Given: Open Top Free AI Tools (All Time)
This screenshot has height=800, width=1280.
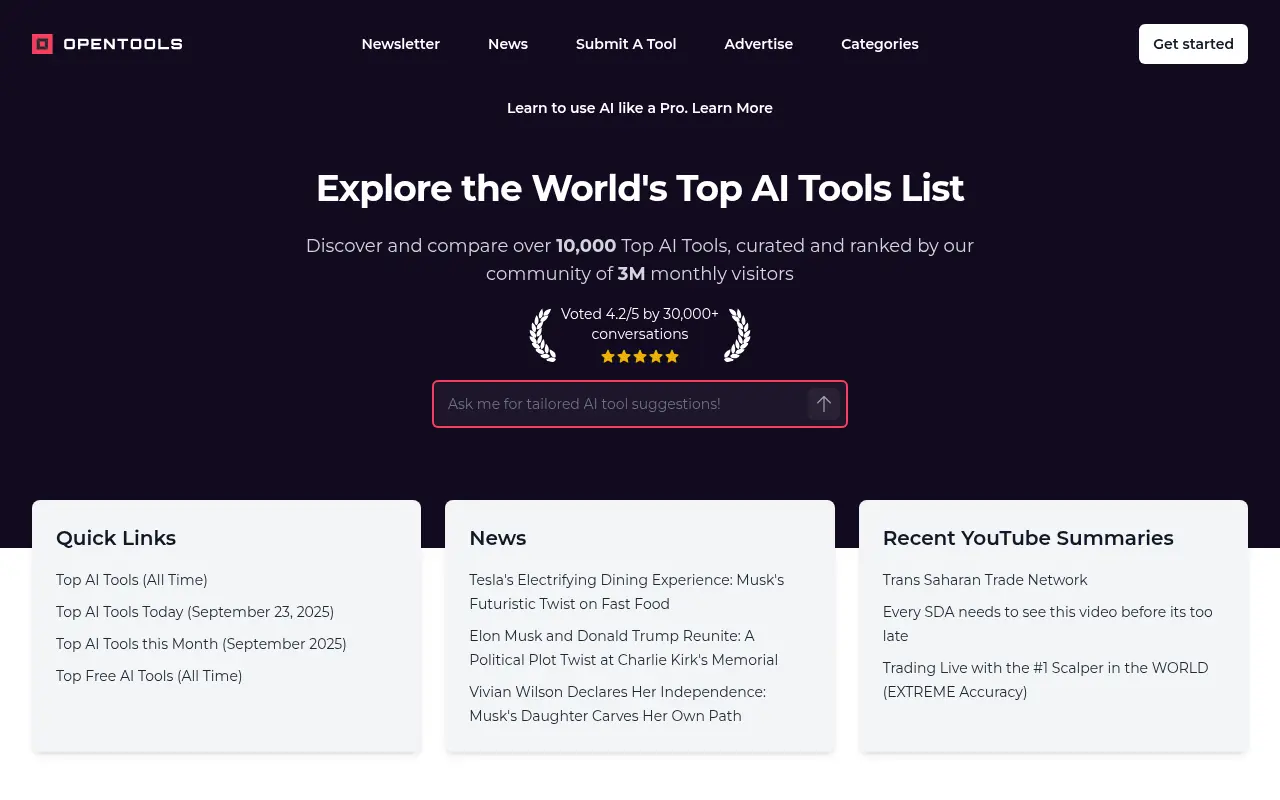Looking at the screenshot, I should [x=148, y=676].
